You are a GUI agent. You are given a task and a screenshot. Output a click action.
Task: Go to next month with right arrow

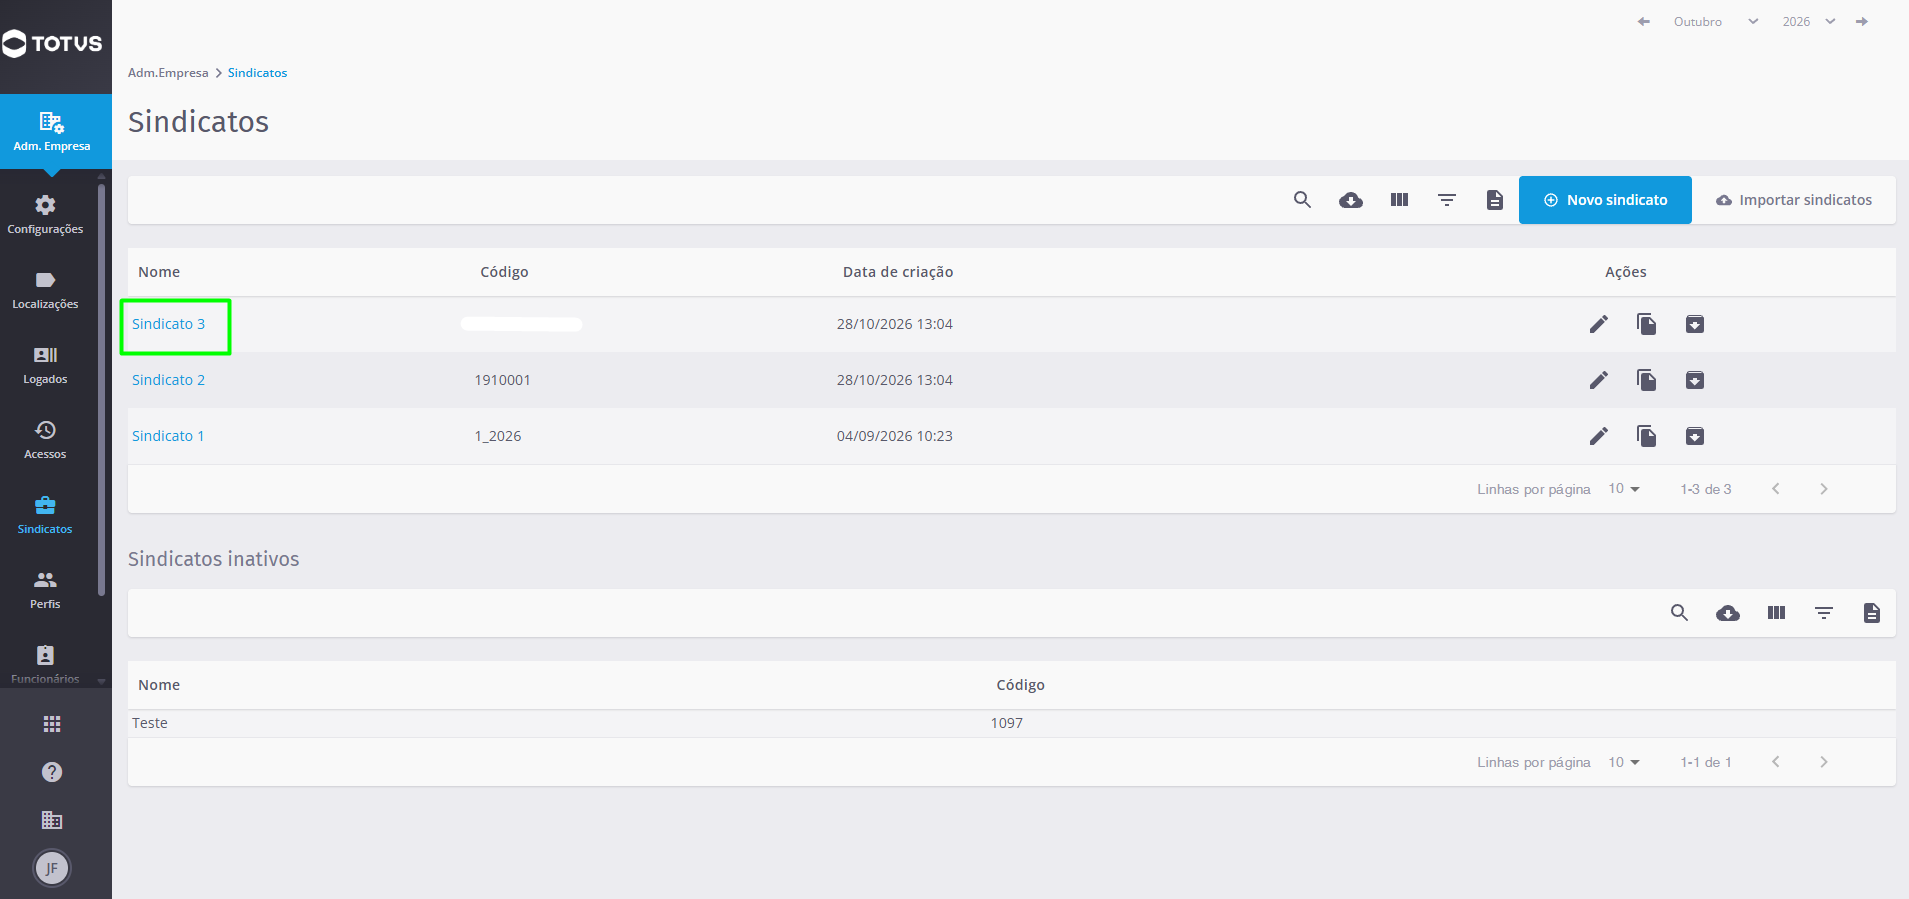point(1862,22)
